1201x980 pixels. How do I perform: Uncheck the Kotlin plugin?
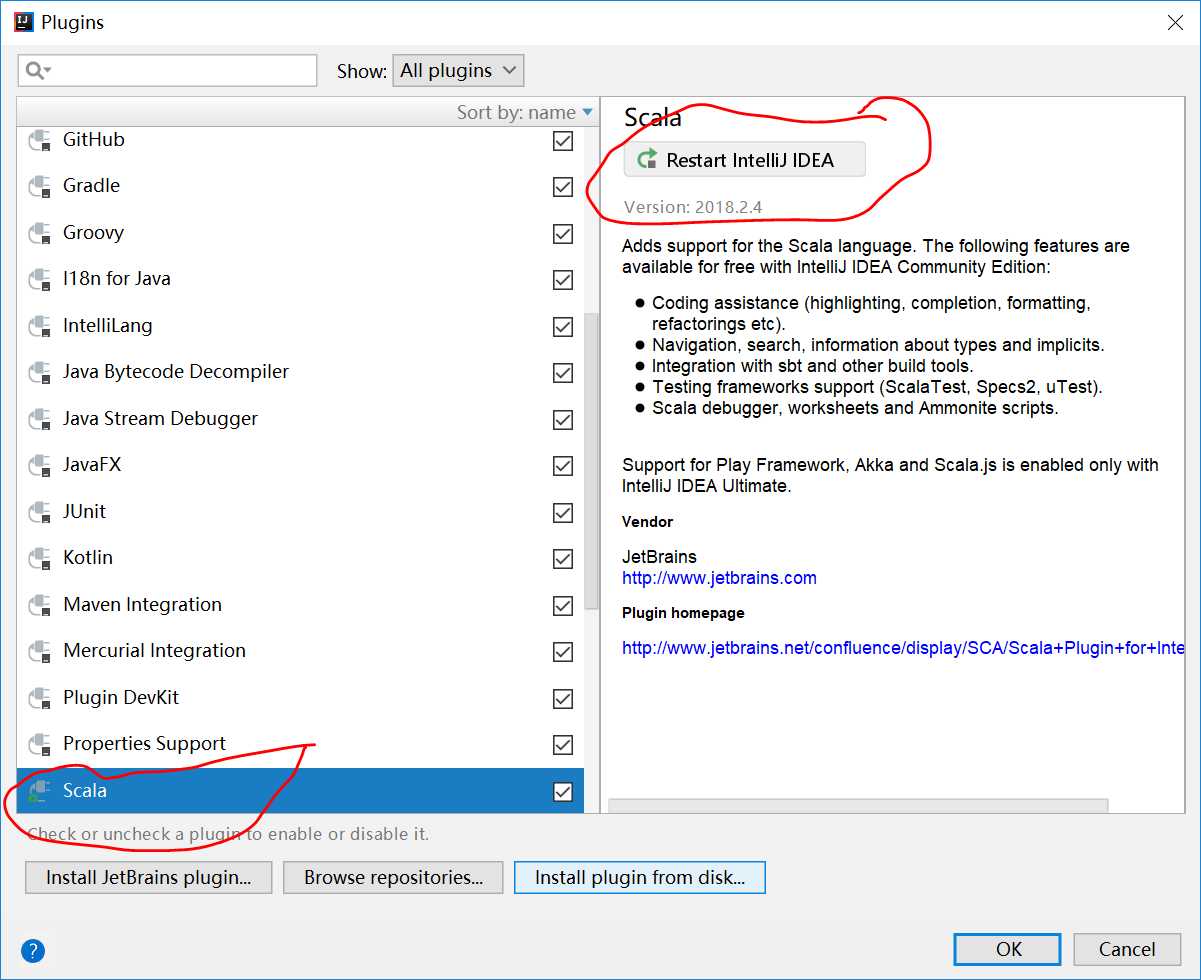[563, 559]
